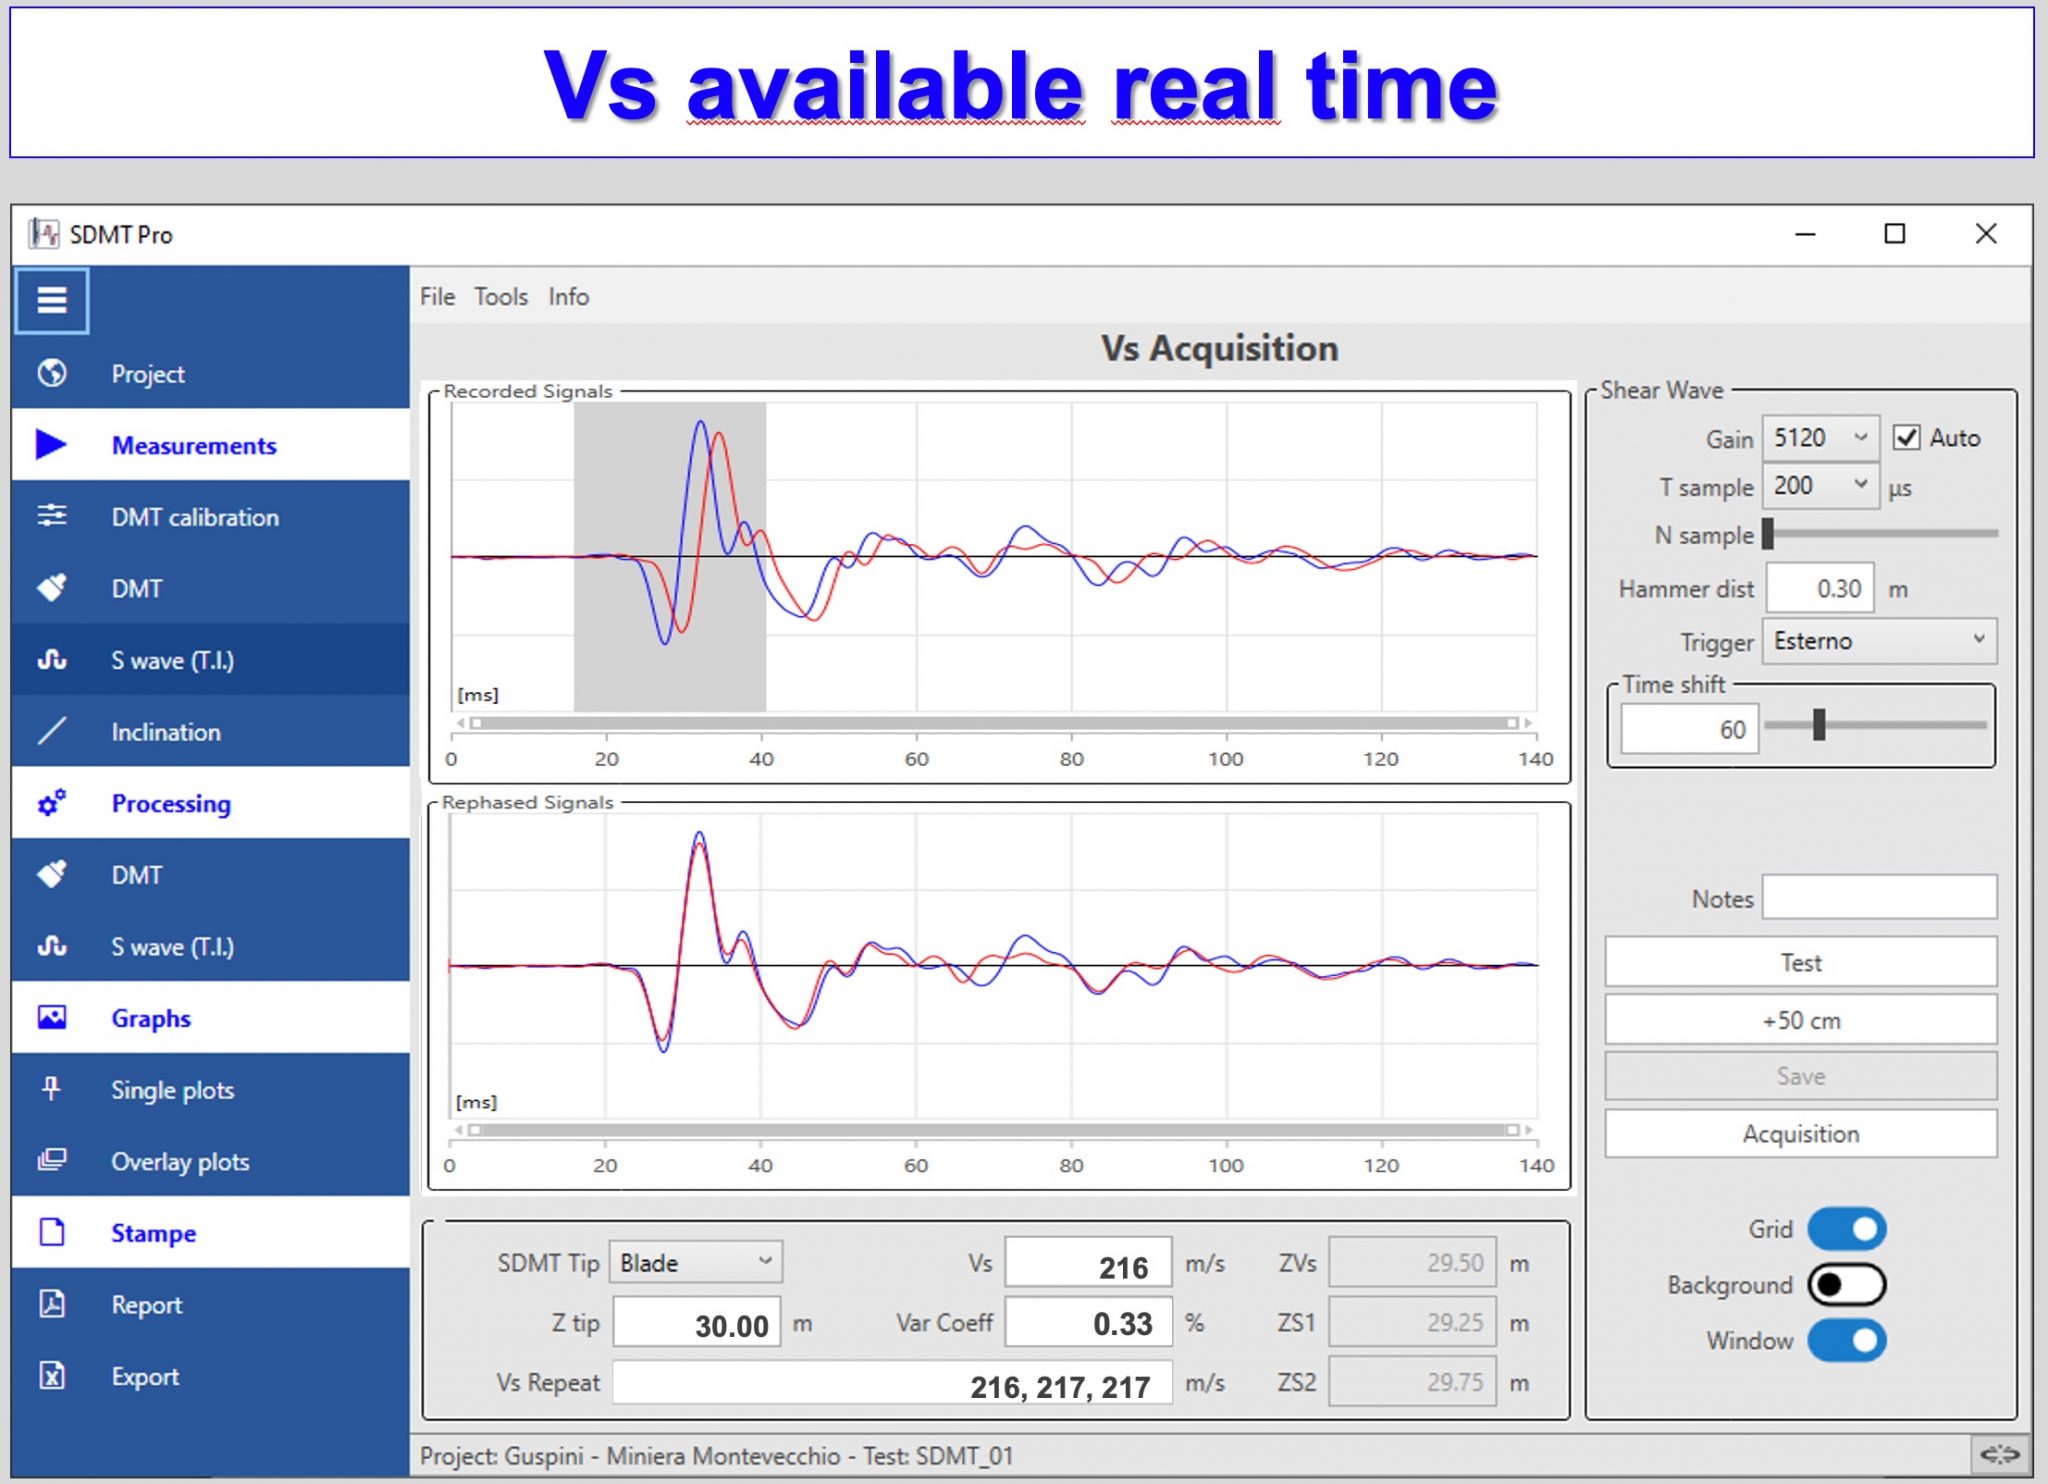Click the Export spreadsheet icon
Viewport: 2048px width, 1484px height.
point(52,1376)
